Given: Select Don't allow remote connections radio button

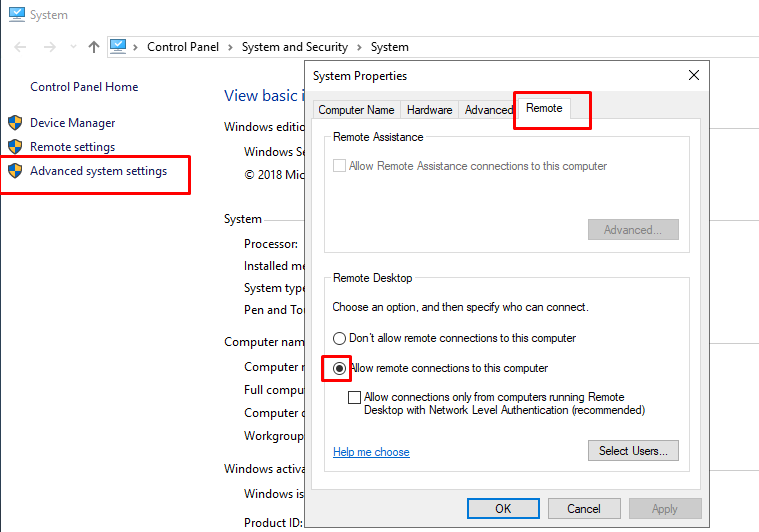Looking at the screenshot, I should [339, 338].
